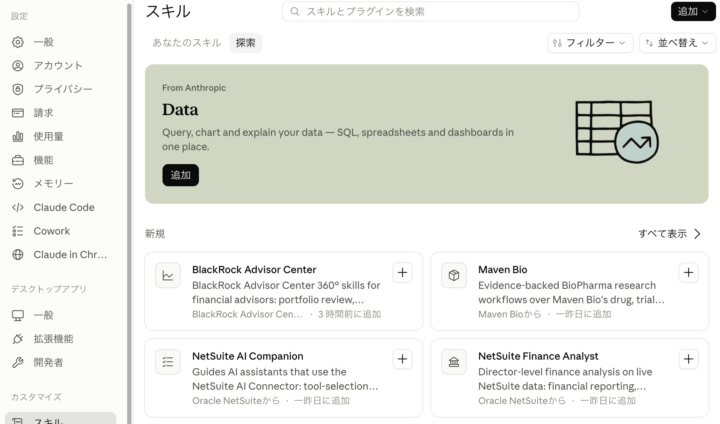This screenshot has width=720, height=424.
Task: Click the 機能 briefcase icon
Action: click(x=18, y=160)
